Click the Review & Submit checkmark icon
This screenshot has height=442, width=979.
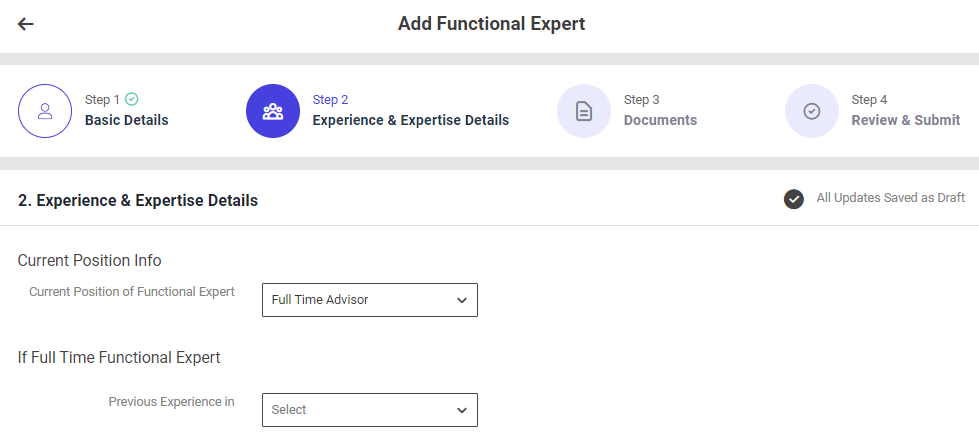(812, 111)
